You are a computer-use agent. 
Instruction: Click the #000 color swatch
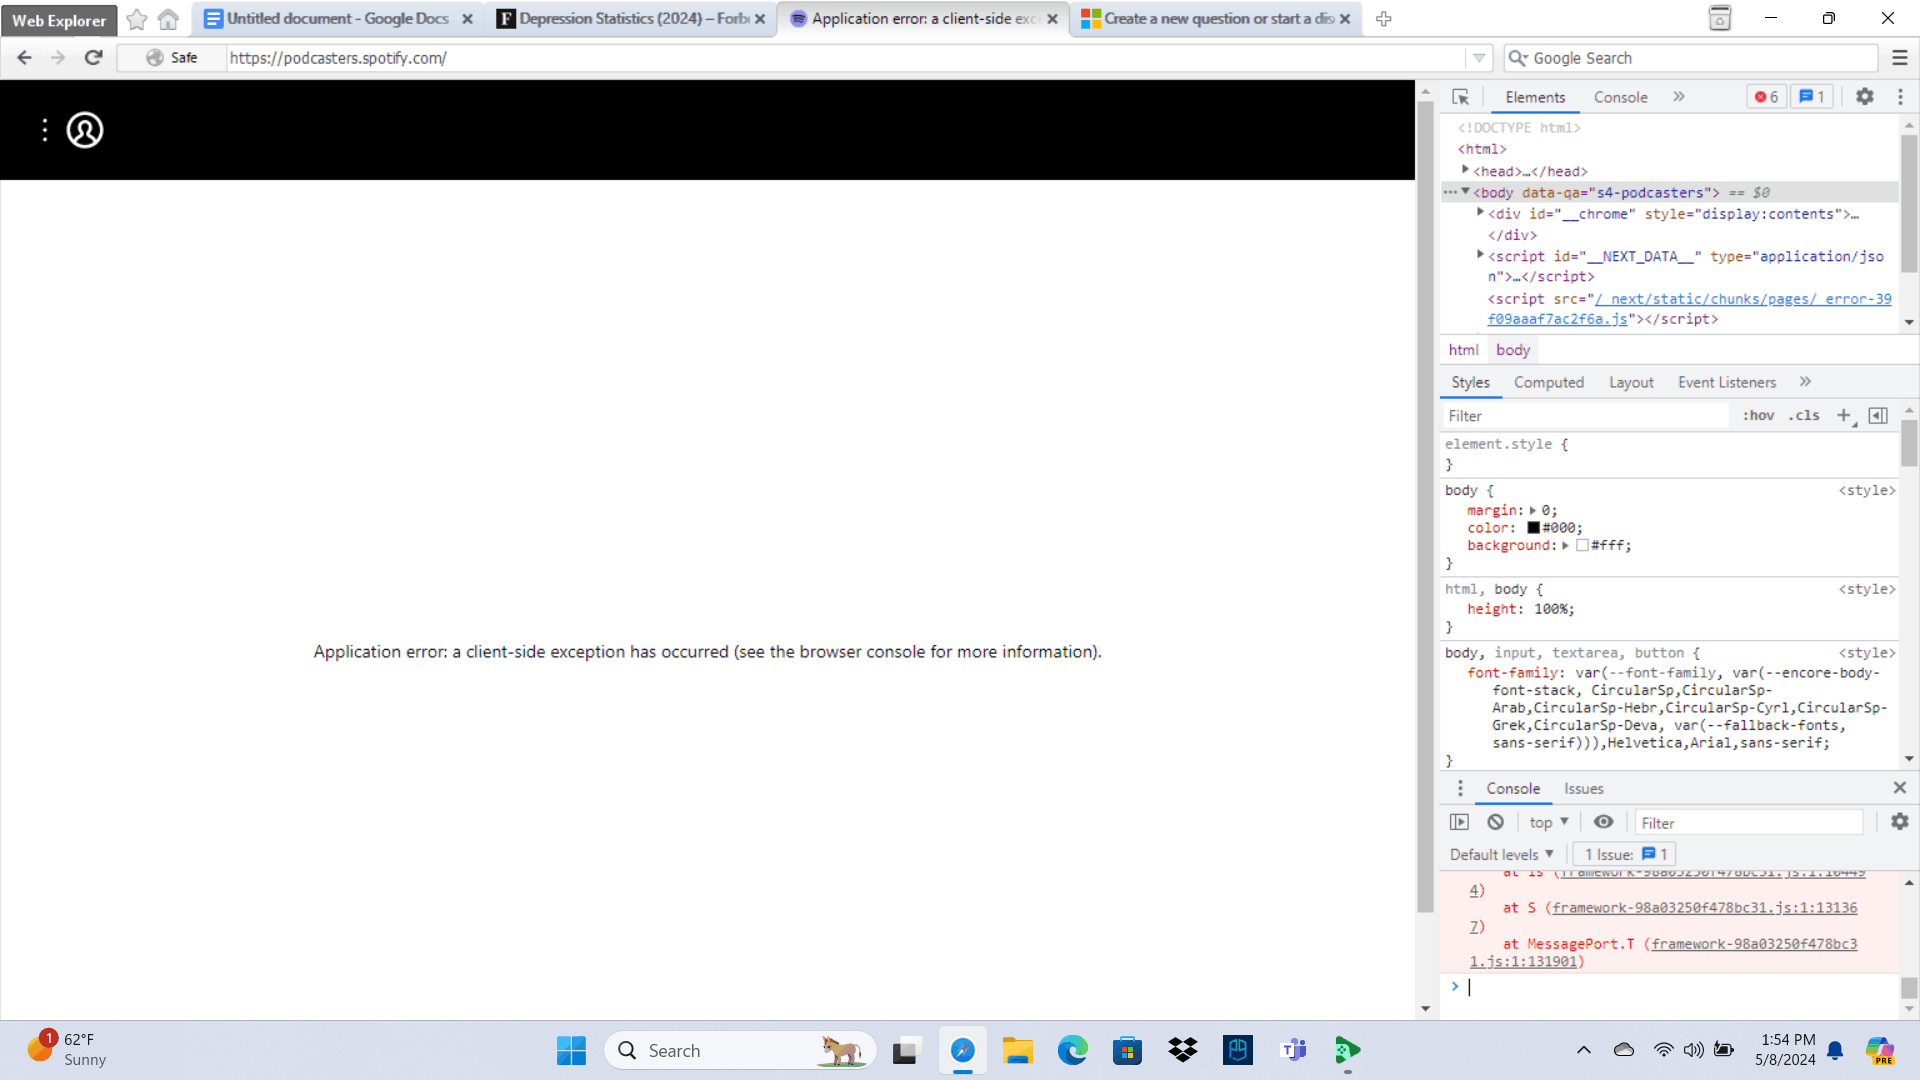1533,528
